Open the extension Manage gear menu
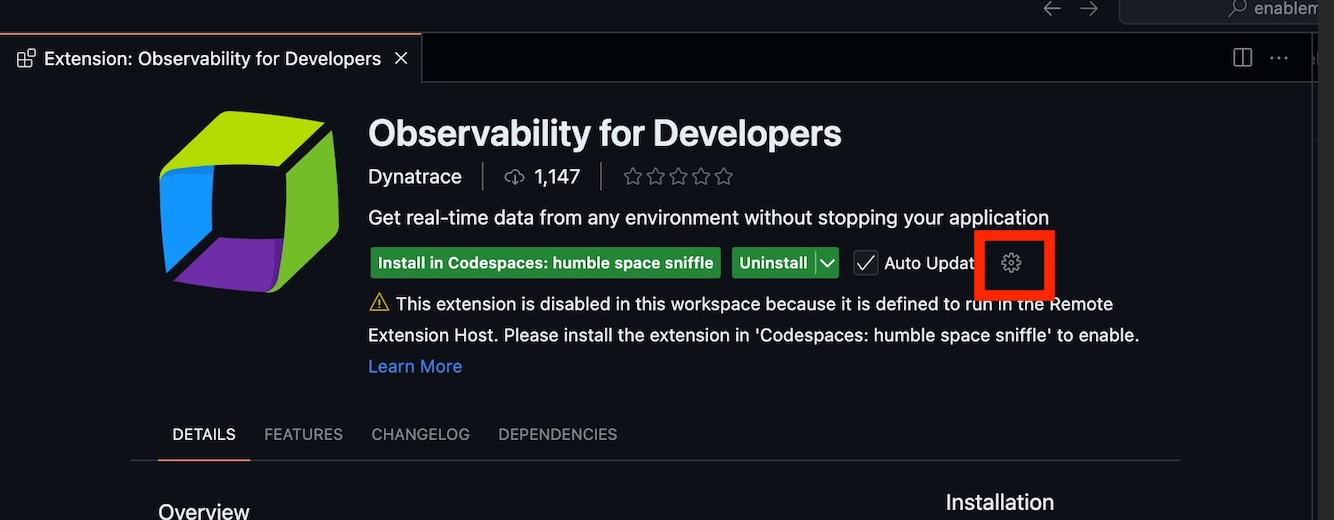The image size is (1334, 520). (x=1011, y=263)
